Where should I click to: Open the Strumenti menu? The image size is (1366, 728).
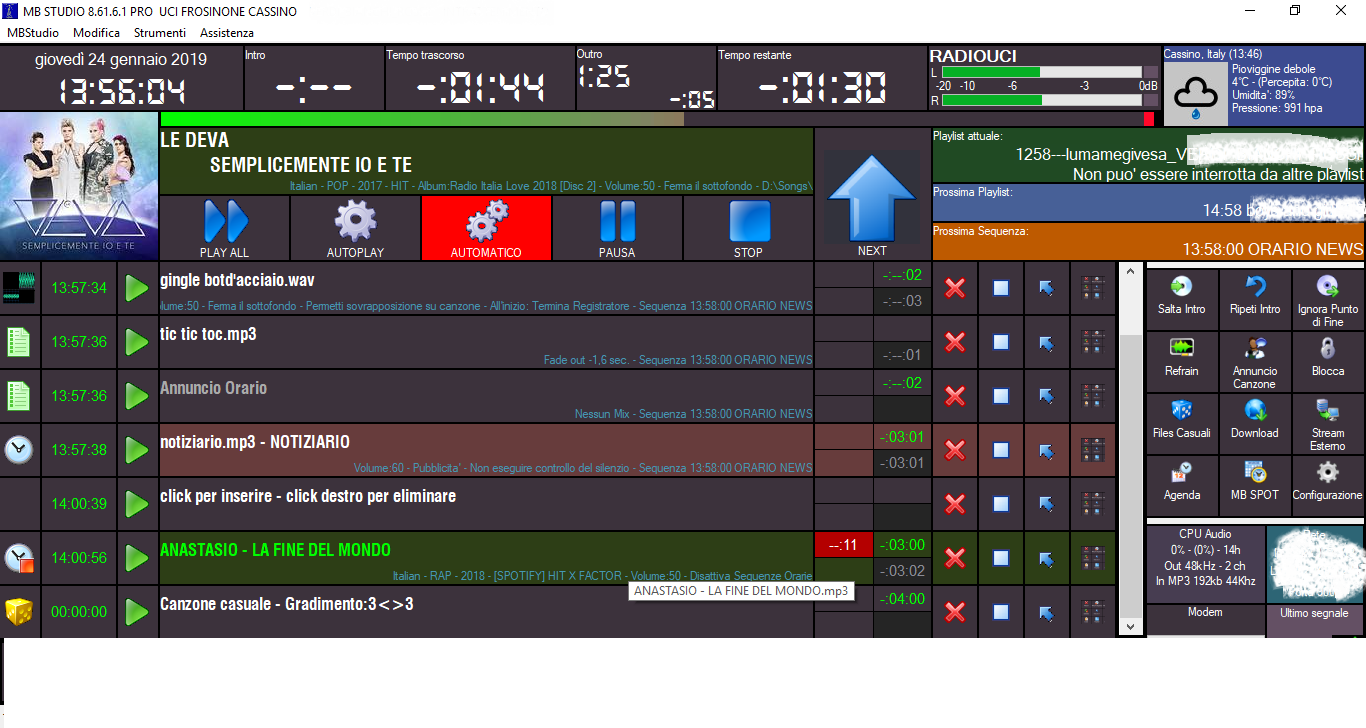click(x=160, y=33)
